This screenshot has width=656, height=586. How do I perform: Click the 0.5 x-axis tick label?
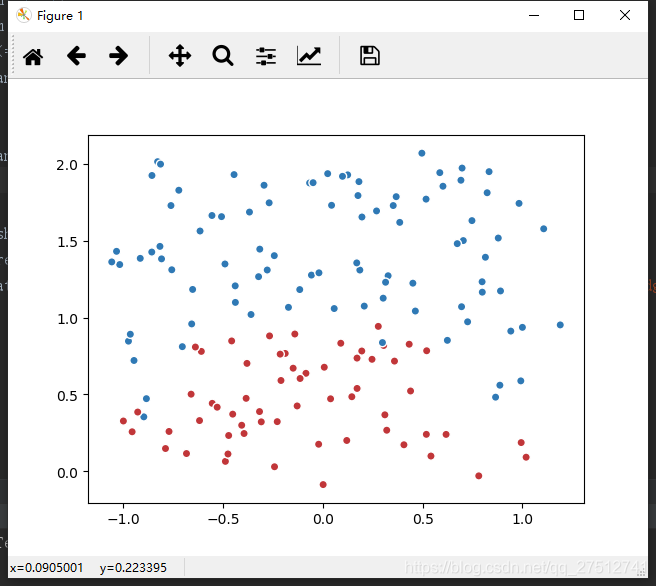(423, 519)
